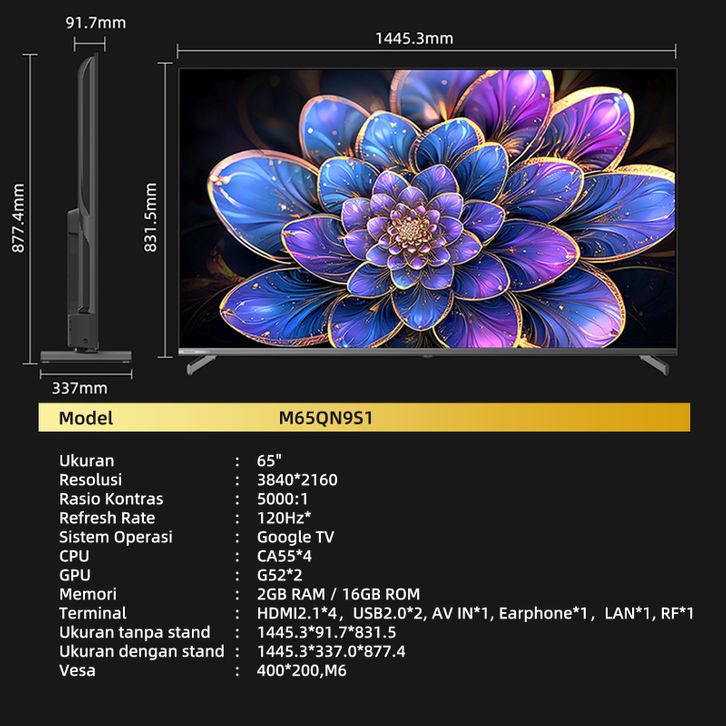Click the Google TV operating system value
Viewport: 726px width, 726px height.
[295, 537]
